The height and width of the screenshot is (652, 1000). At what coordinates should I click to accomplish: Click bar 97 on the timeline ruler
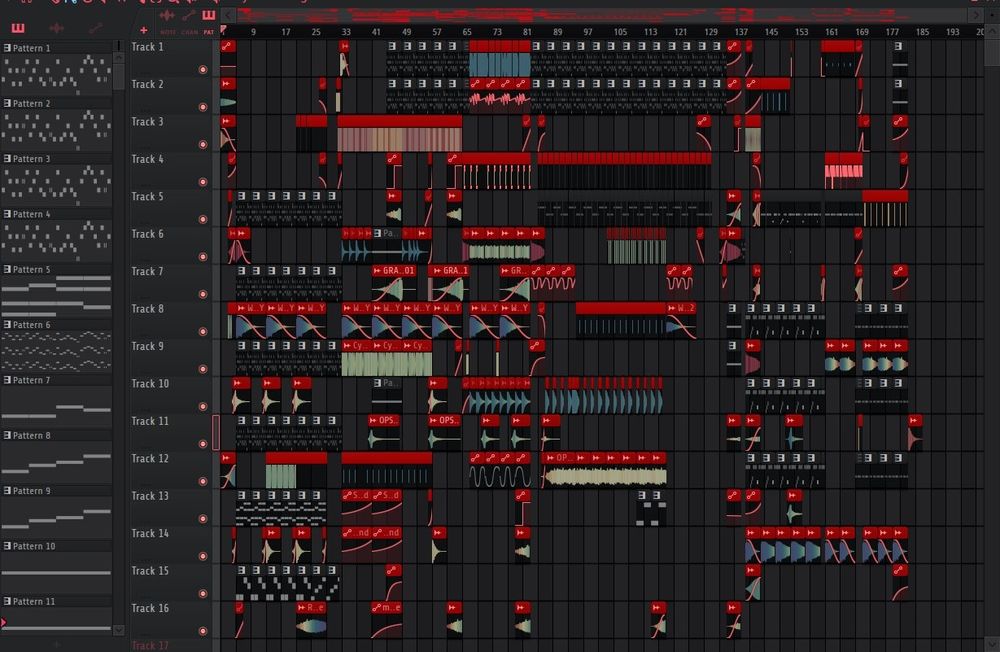pyautogui.click(x=587, y=31)
